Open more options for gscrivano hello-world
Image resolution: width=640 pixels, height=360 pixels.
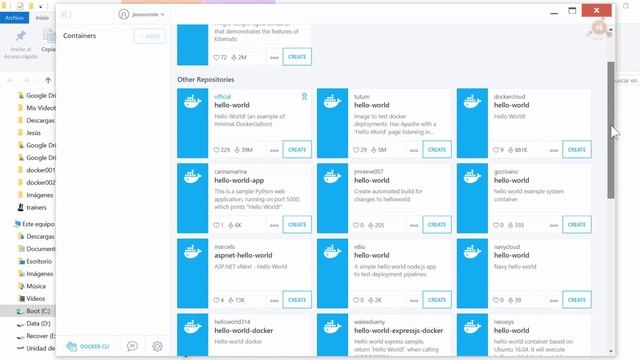(553, 225)
